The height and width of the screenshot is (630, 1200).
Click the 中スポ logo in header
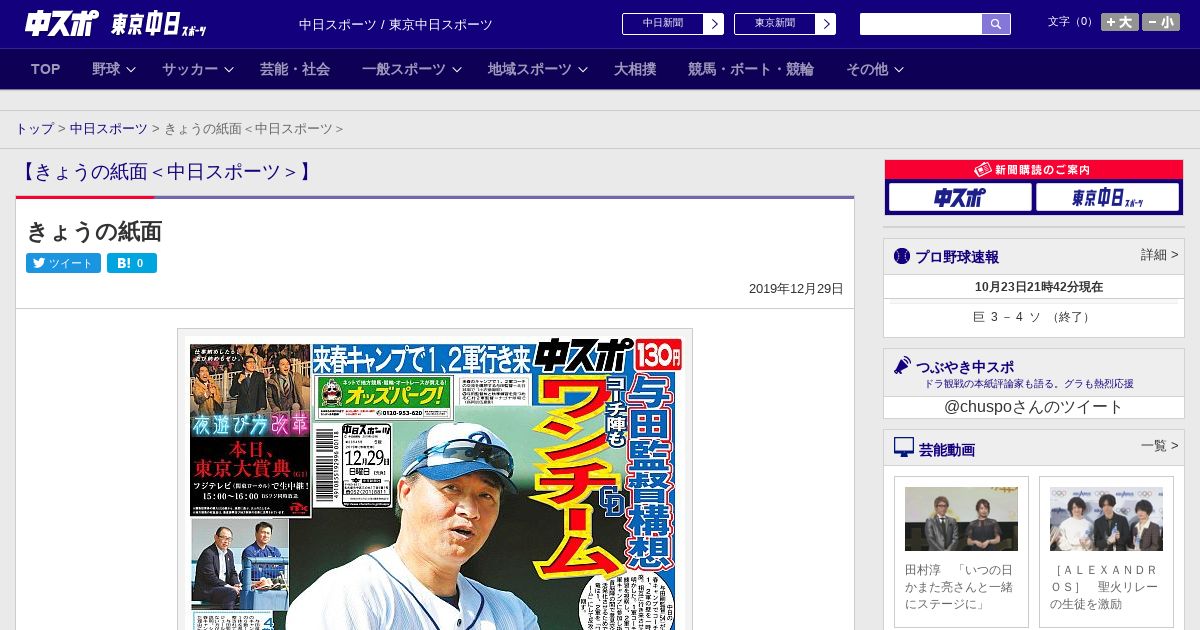pos(62,23)
